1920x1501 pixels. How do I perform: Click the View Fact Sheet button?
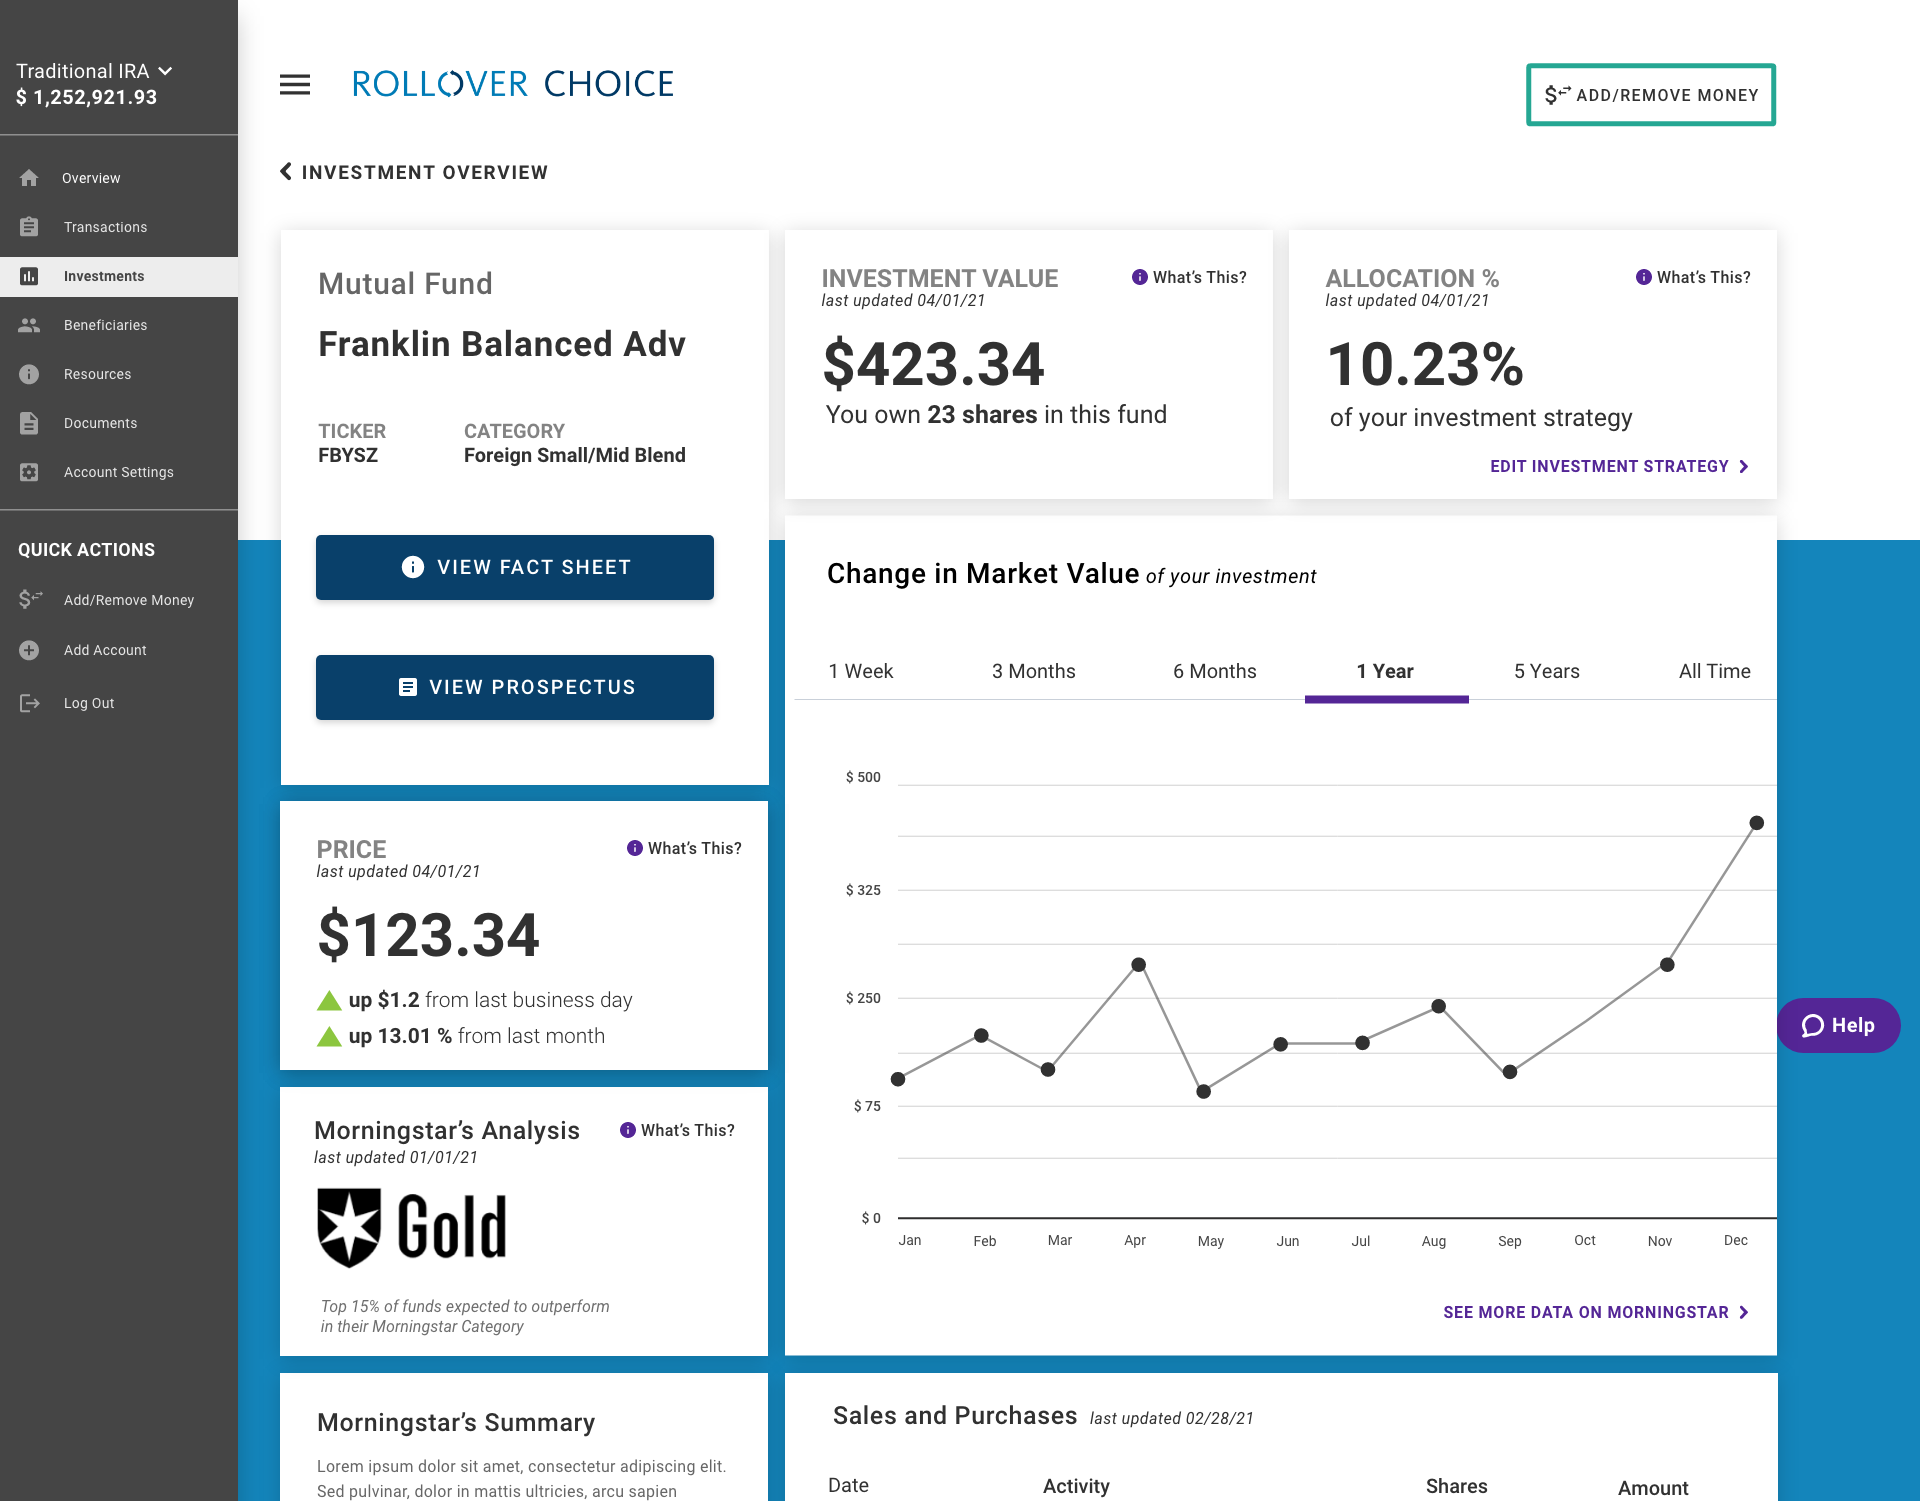[x=515, y=567]
